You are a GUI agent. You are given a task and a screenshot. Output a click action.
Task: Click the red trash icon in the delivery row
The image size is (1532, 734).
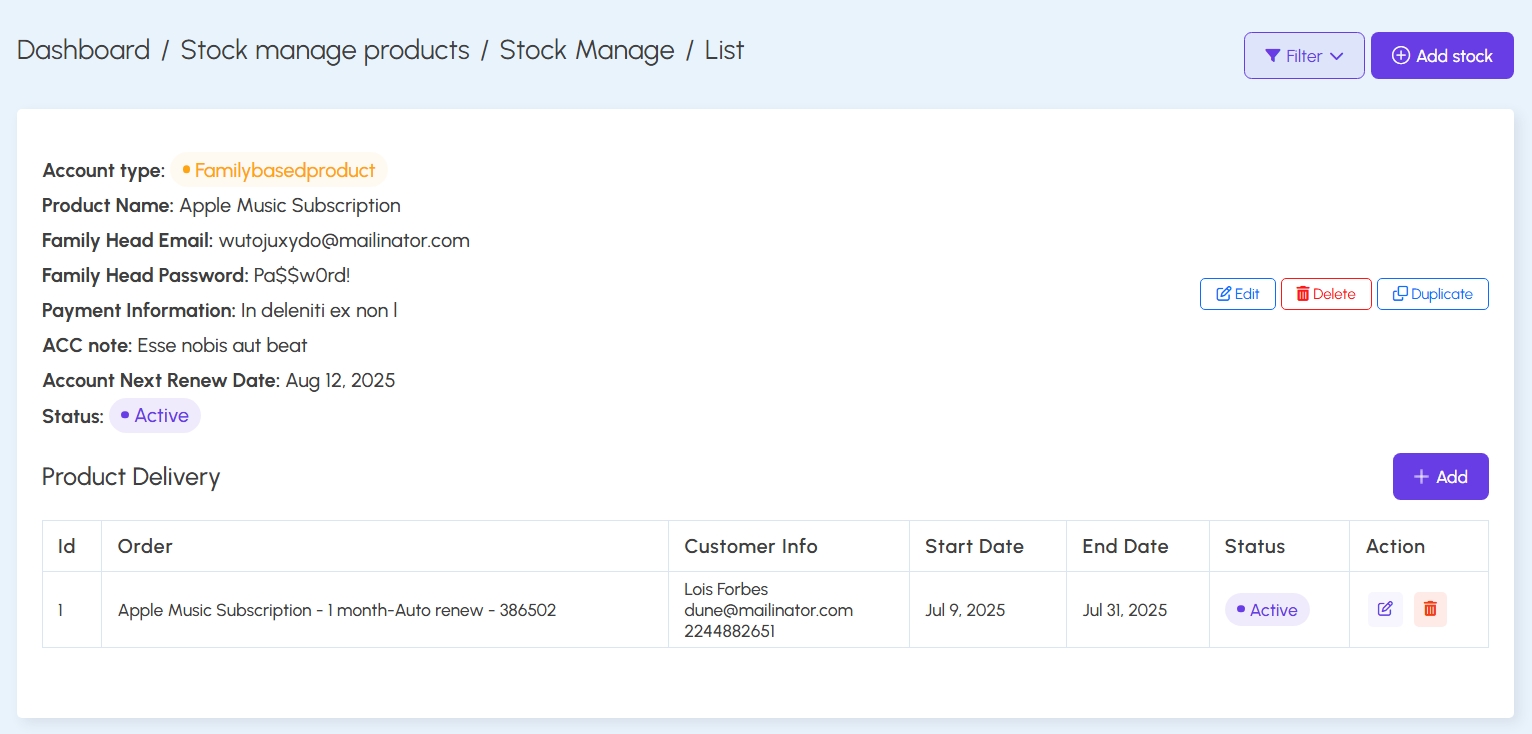click(x=1430, y=609)
